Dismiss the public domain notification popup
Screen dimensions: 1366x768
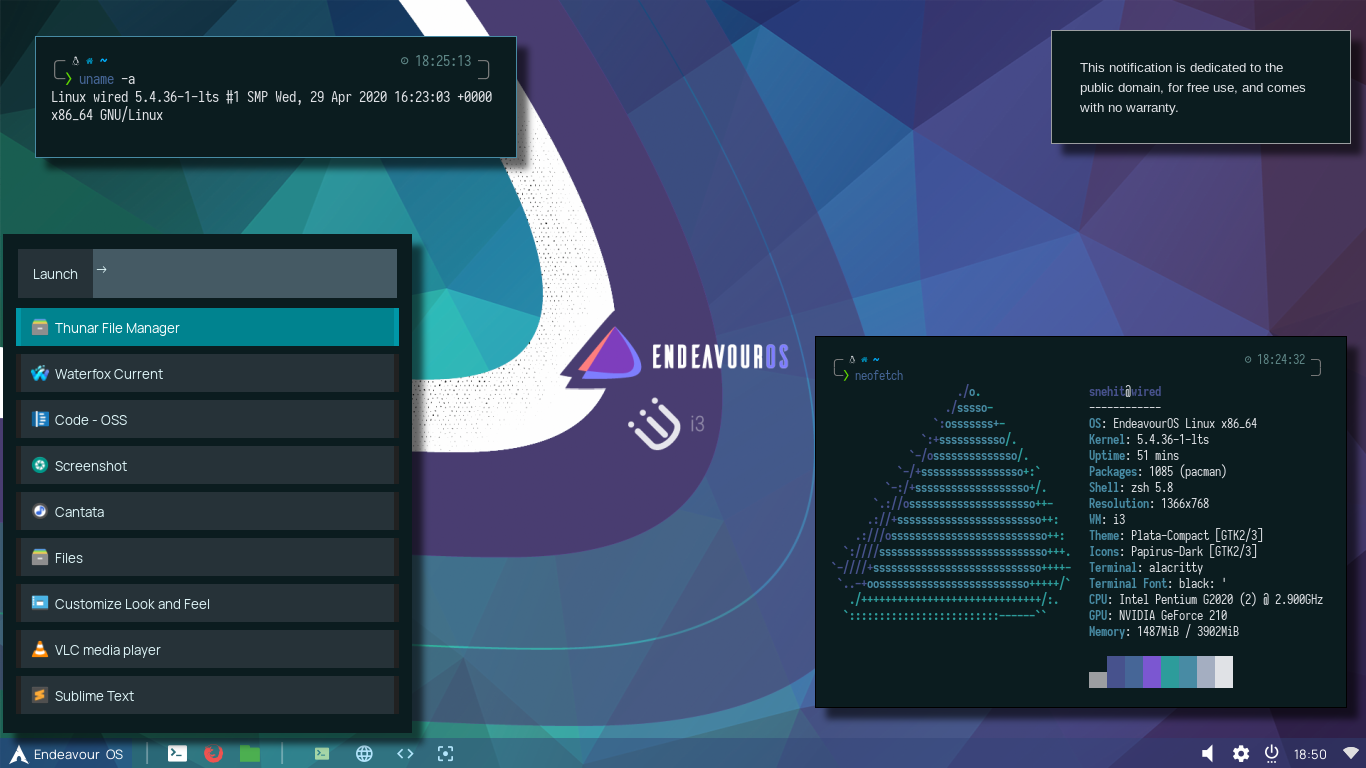[x=1200, y=87]
